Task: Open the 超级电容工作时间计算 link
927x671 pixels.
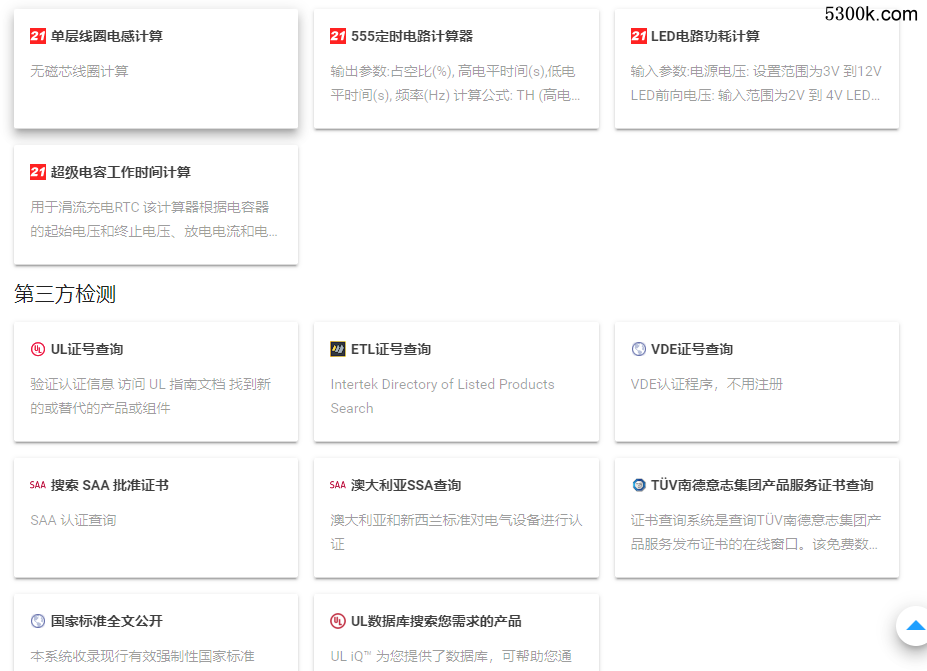Action: click(121, 172)
